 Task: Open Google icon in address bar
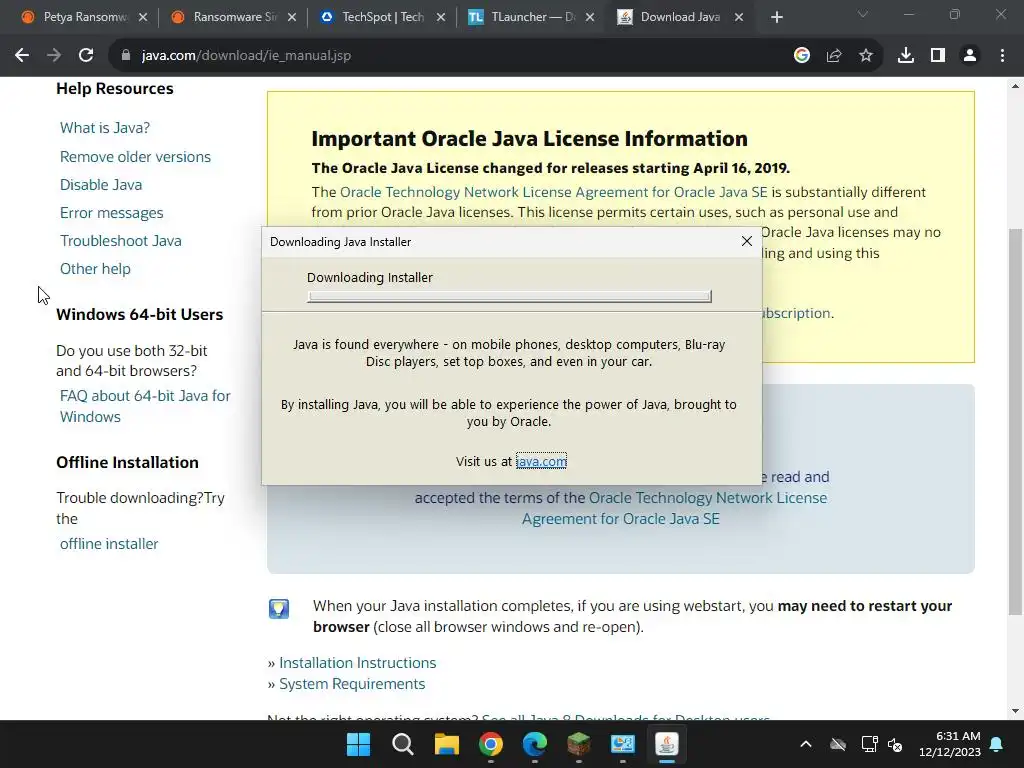(x=802, y=56)
